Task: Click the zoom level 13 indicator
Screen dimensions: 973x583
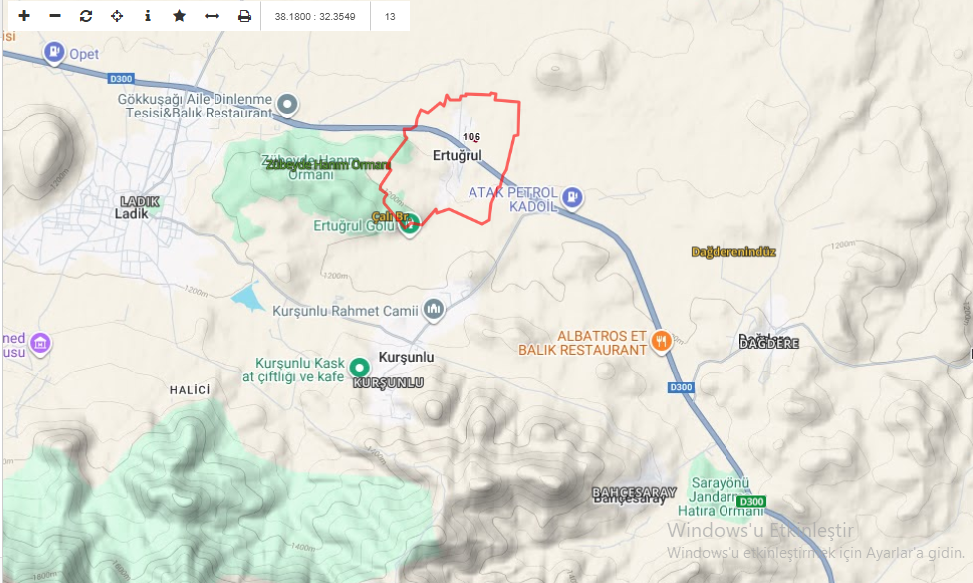Action: coord(390,17)
